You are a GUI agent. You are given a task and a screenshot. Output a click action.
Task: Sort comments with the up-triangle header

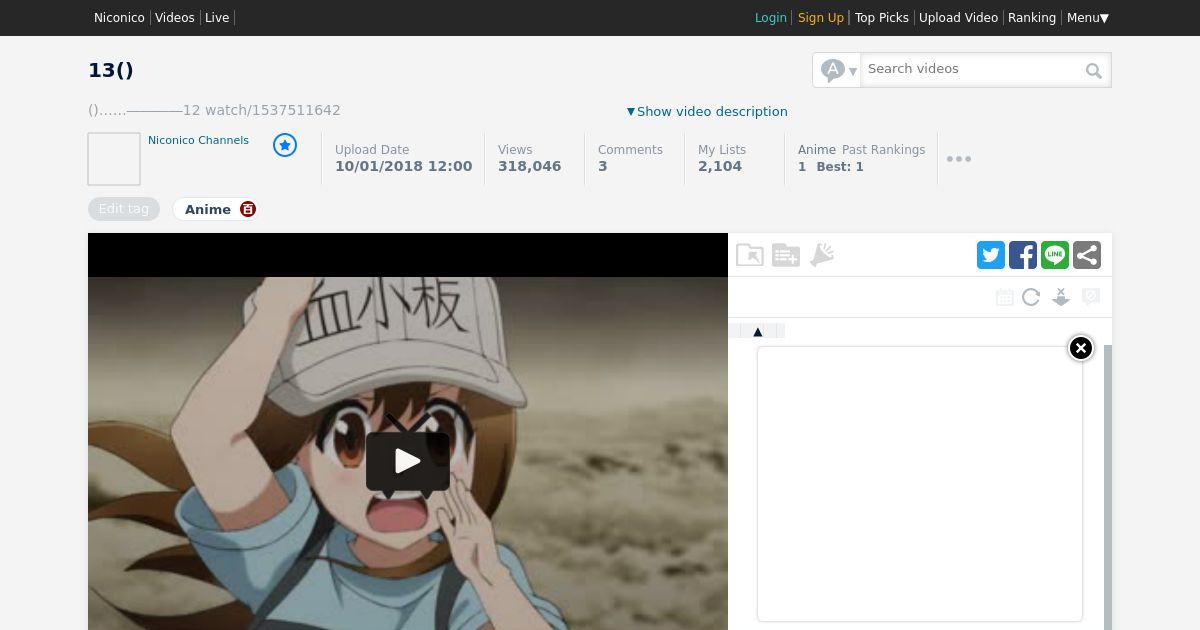pyautogui.click(x=757, y=331)
